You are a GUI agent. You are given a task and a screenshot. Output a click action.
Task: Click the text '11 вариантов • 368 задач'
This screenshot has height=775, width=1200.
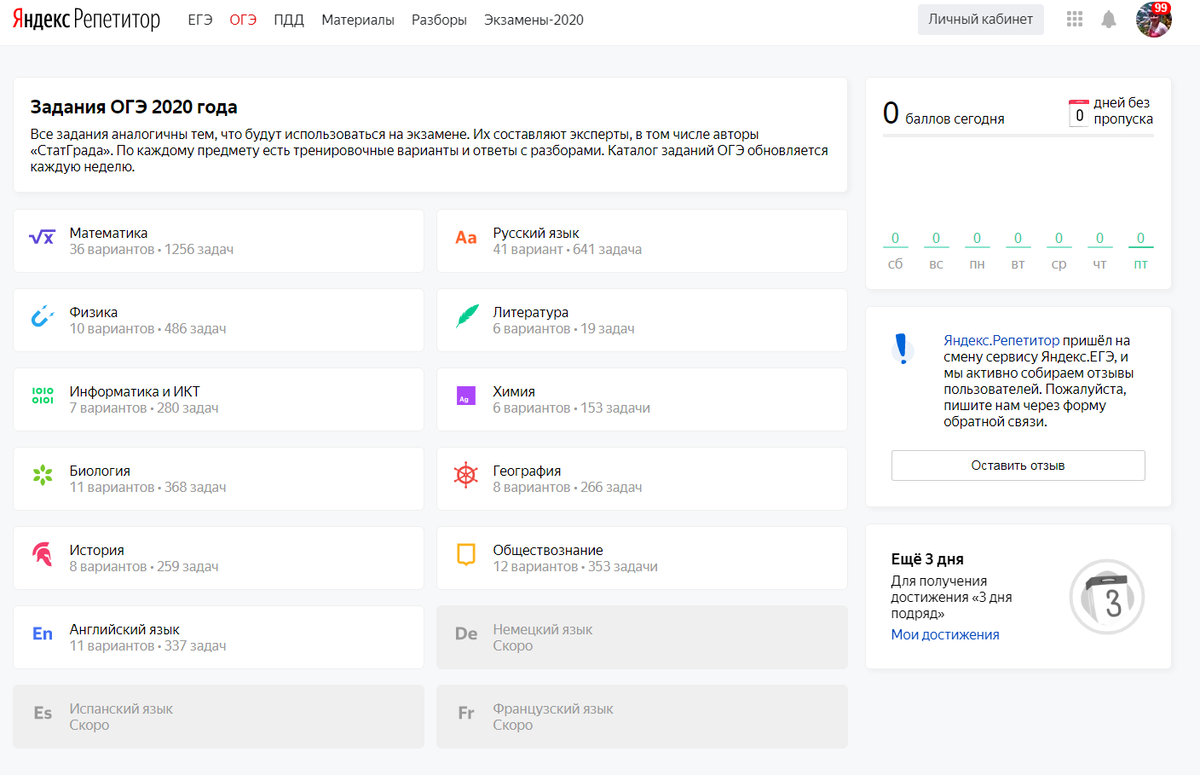pyautogui.click(x=148, y=487)
